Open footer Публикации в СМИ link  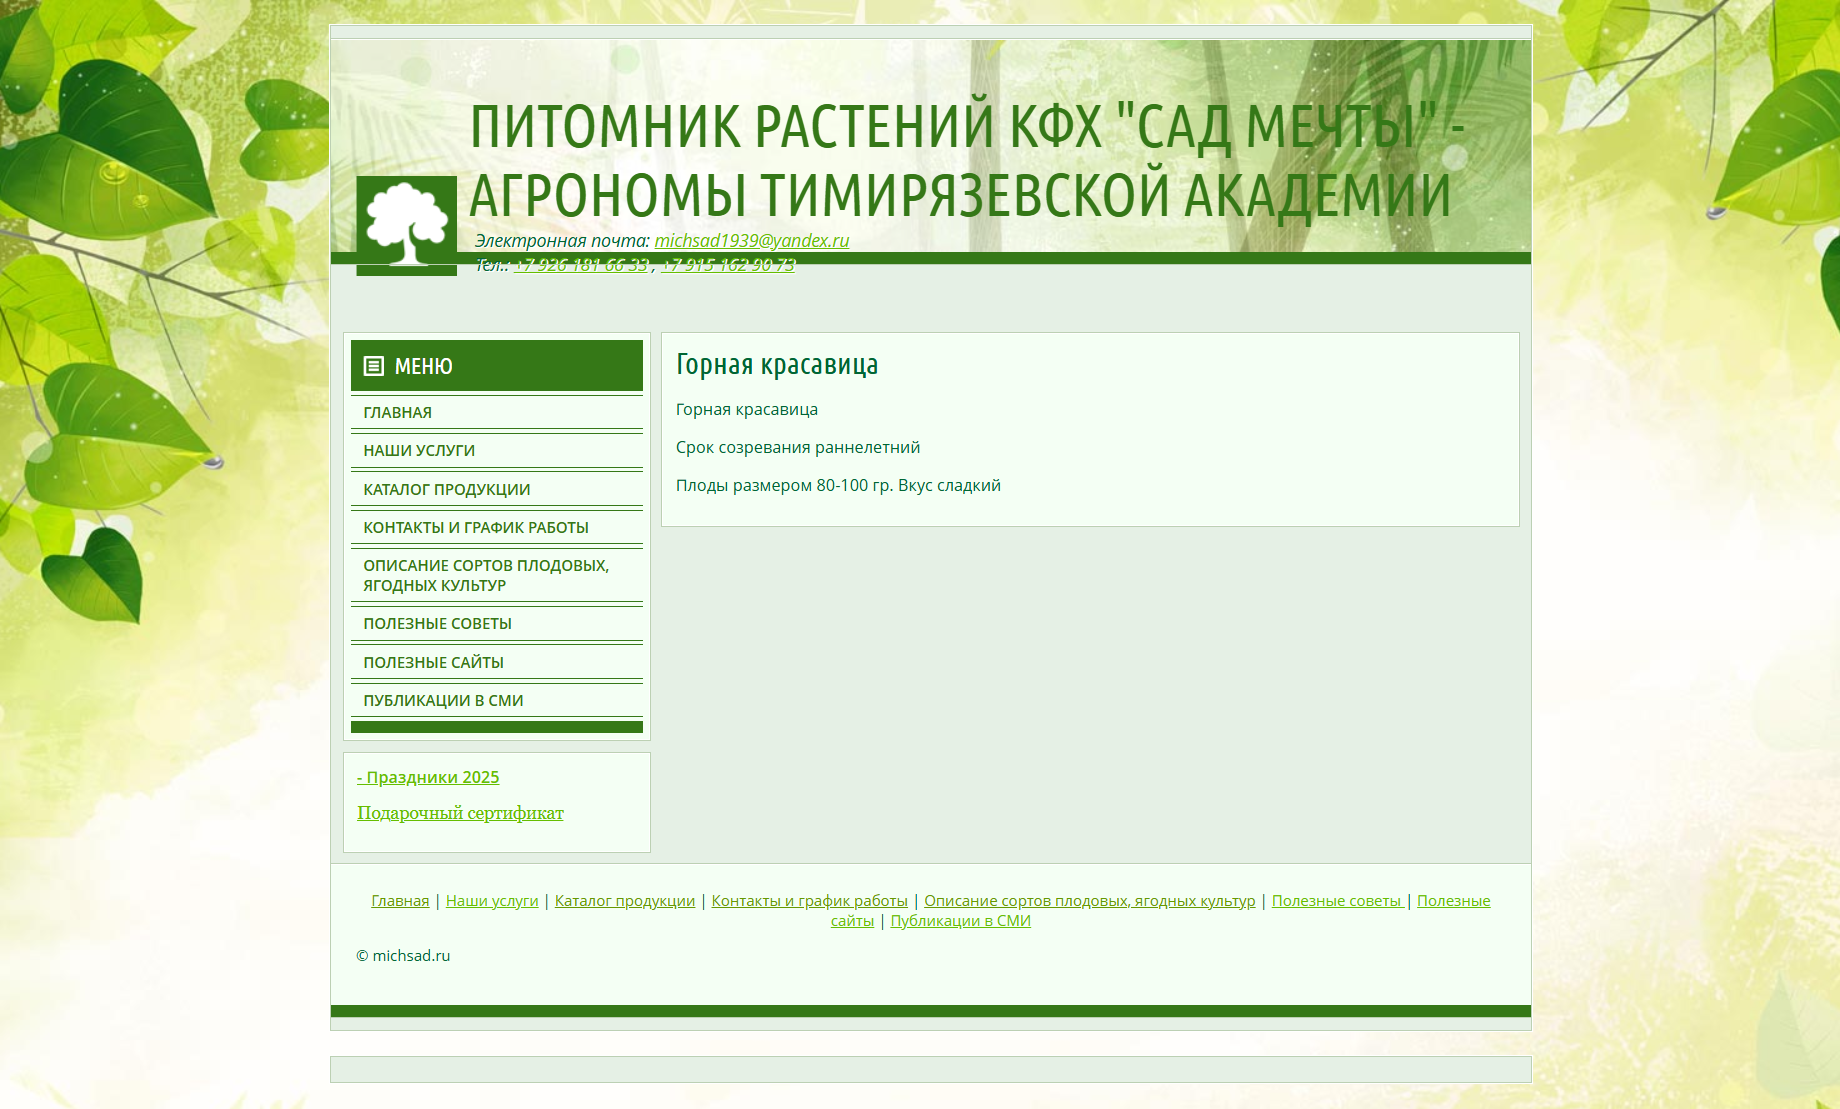960,920
